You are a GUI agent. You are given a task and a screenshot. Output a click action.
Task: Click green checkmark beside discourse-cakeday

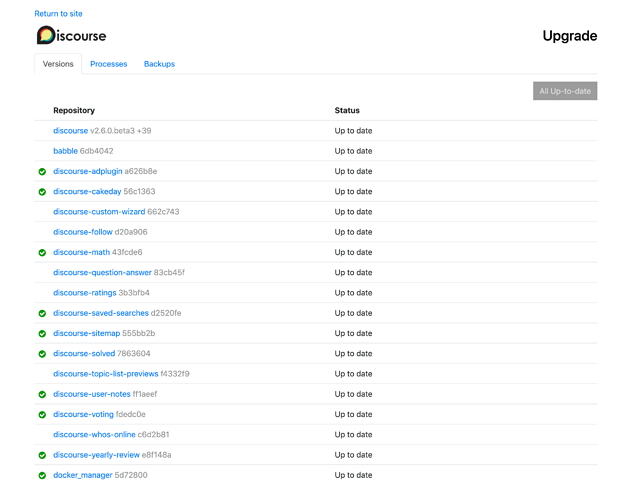(x=42, y=192)
